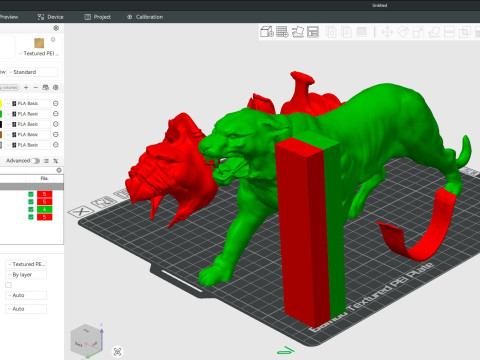
Task: Click the Add plate toolbar icon
Action: 282,32
